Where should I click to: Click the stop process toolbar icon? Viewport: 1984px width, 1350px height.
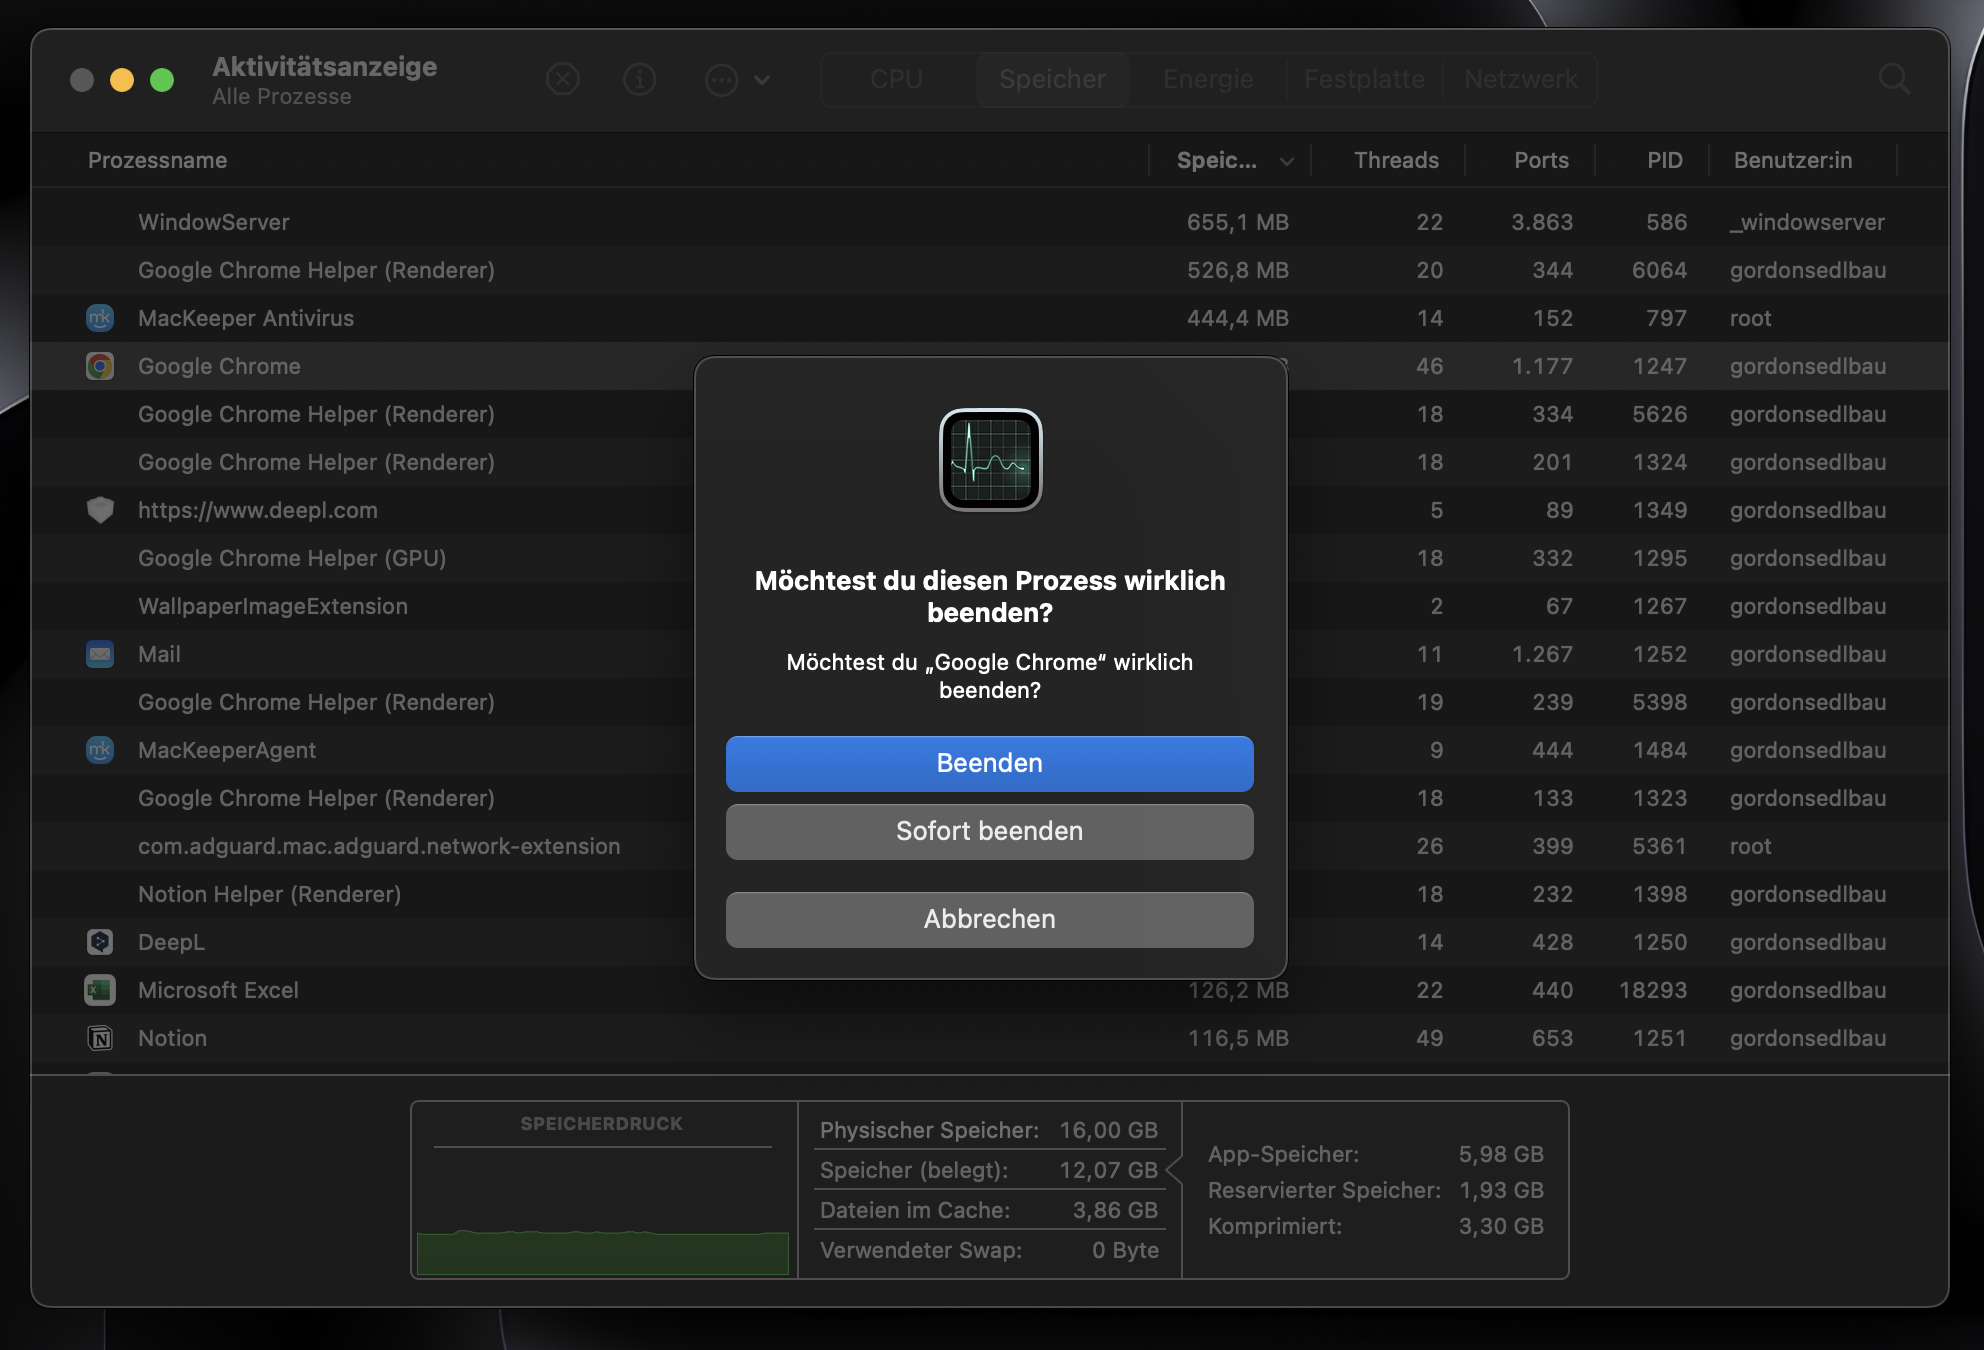(x=563, y=79)
